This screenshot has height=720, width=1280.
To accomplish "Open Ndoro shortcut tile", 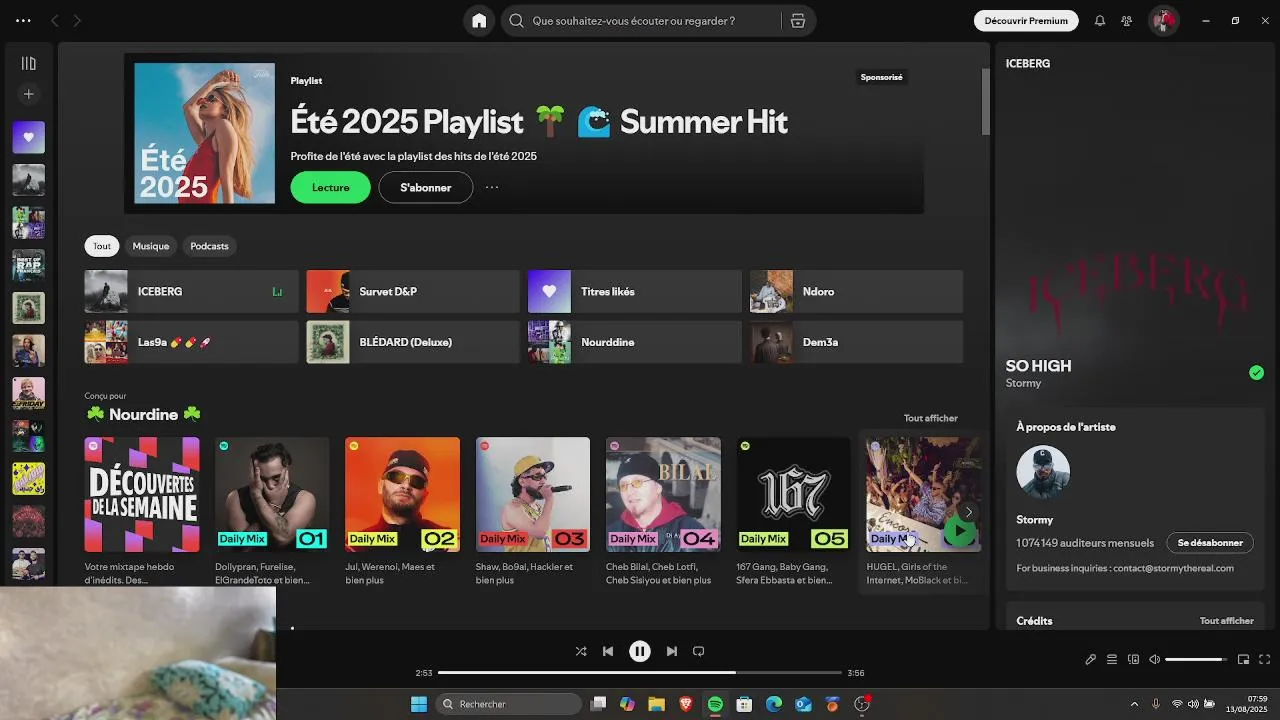I will click(856, 292).
